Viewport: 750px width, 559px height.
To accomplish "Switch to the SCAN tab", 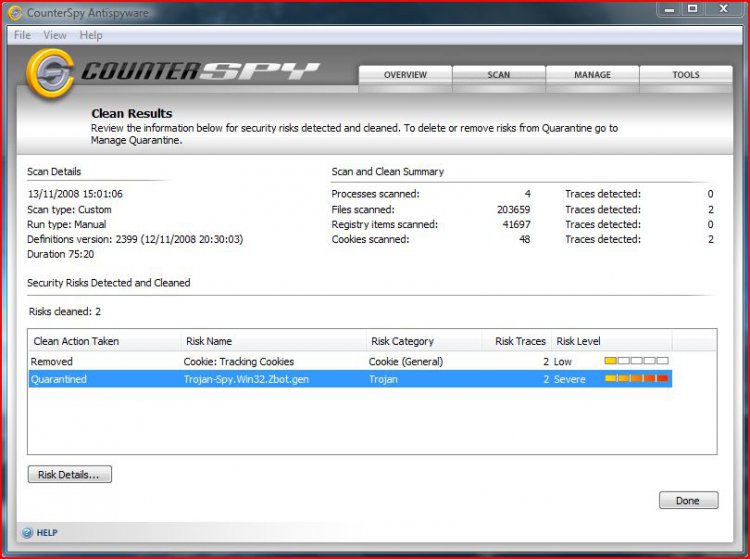I will coord(498,75).
